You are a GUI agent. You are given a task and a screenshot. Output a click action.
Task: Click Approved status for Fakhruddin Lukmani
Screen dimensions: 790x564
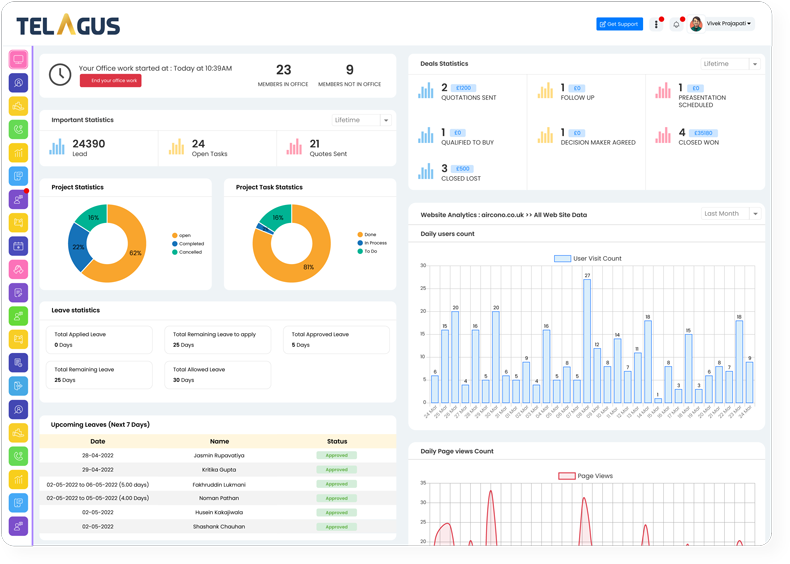(337, 484)
